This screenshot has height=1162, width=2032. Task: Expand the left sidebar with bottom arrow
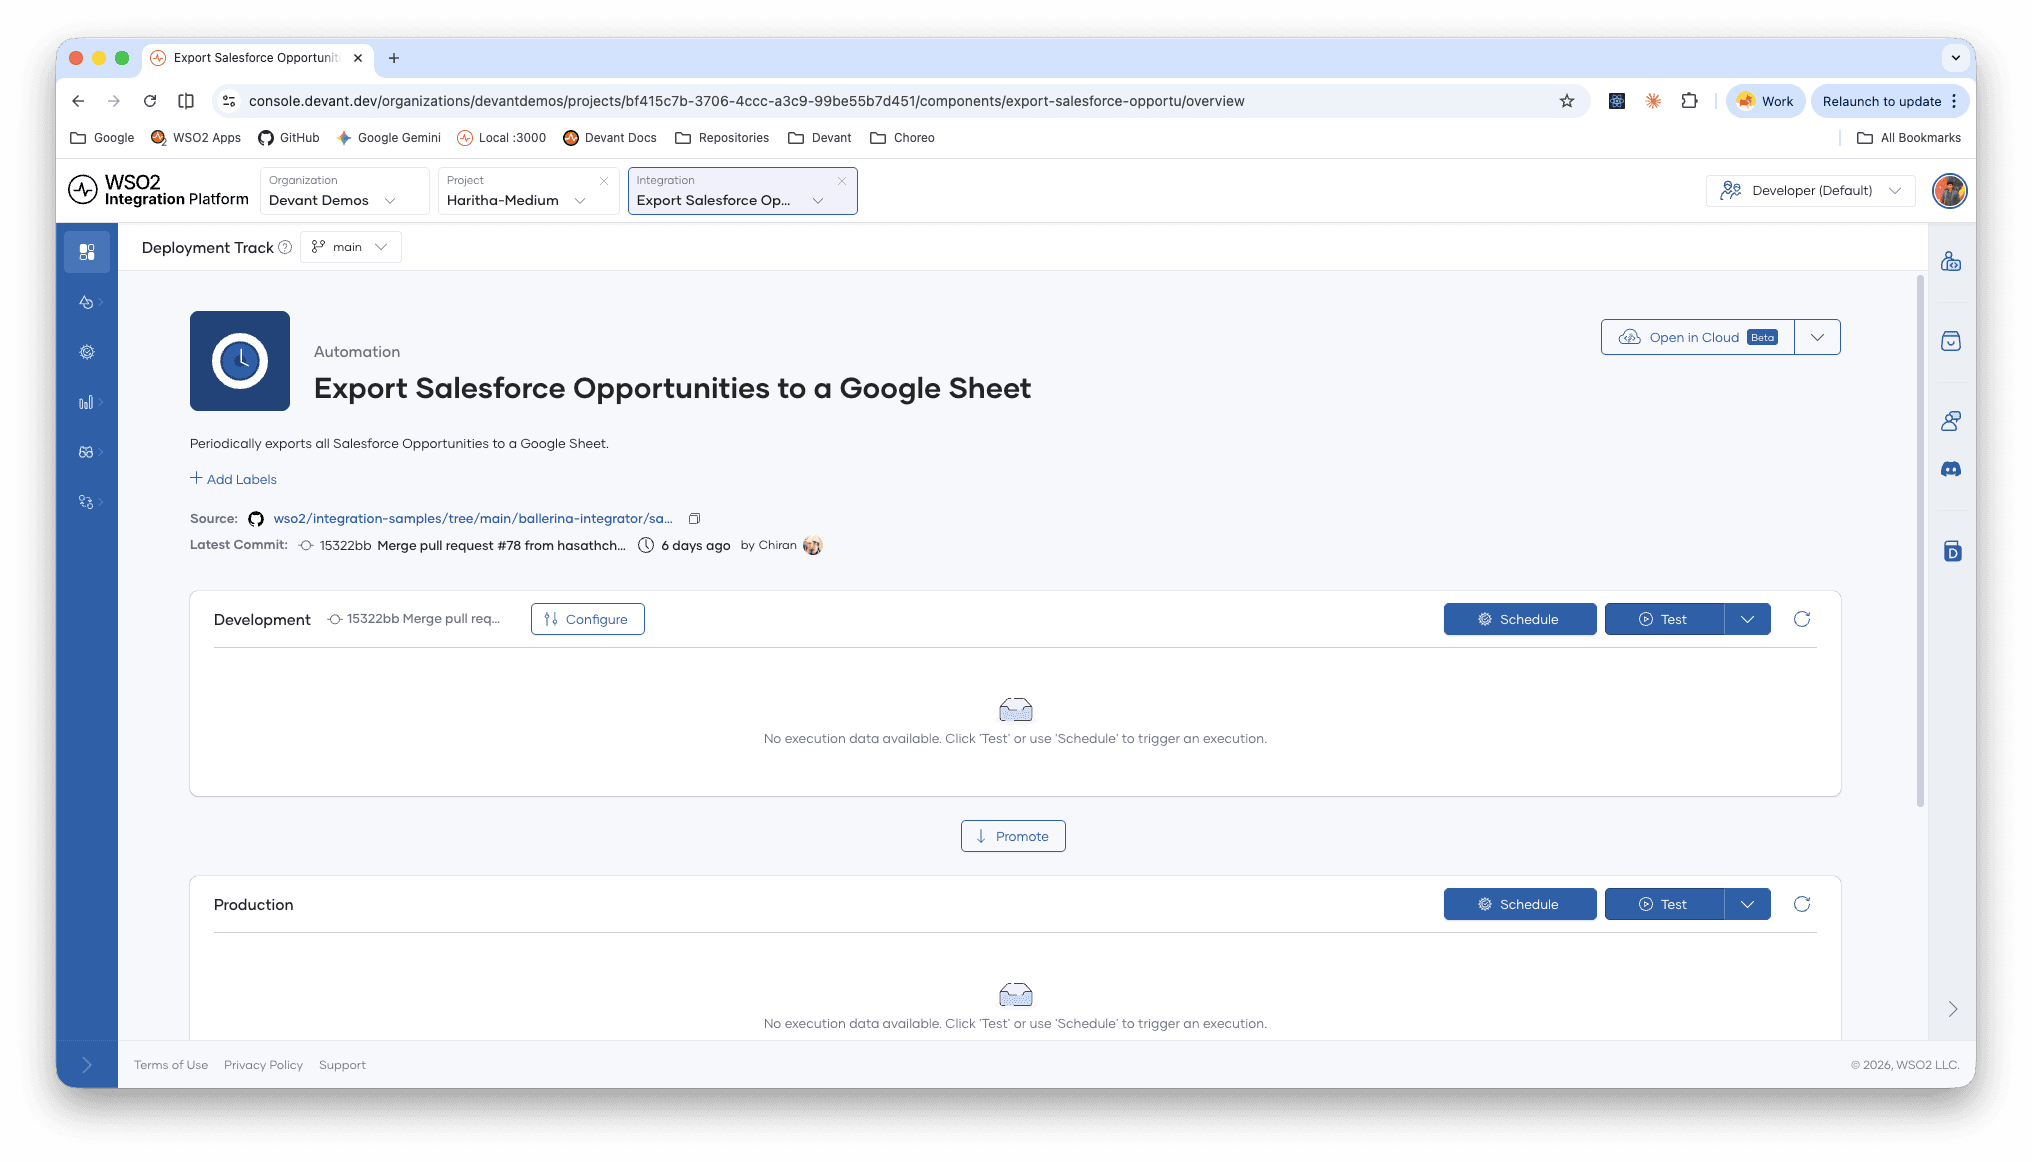(x=87, y=1065)
